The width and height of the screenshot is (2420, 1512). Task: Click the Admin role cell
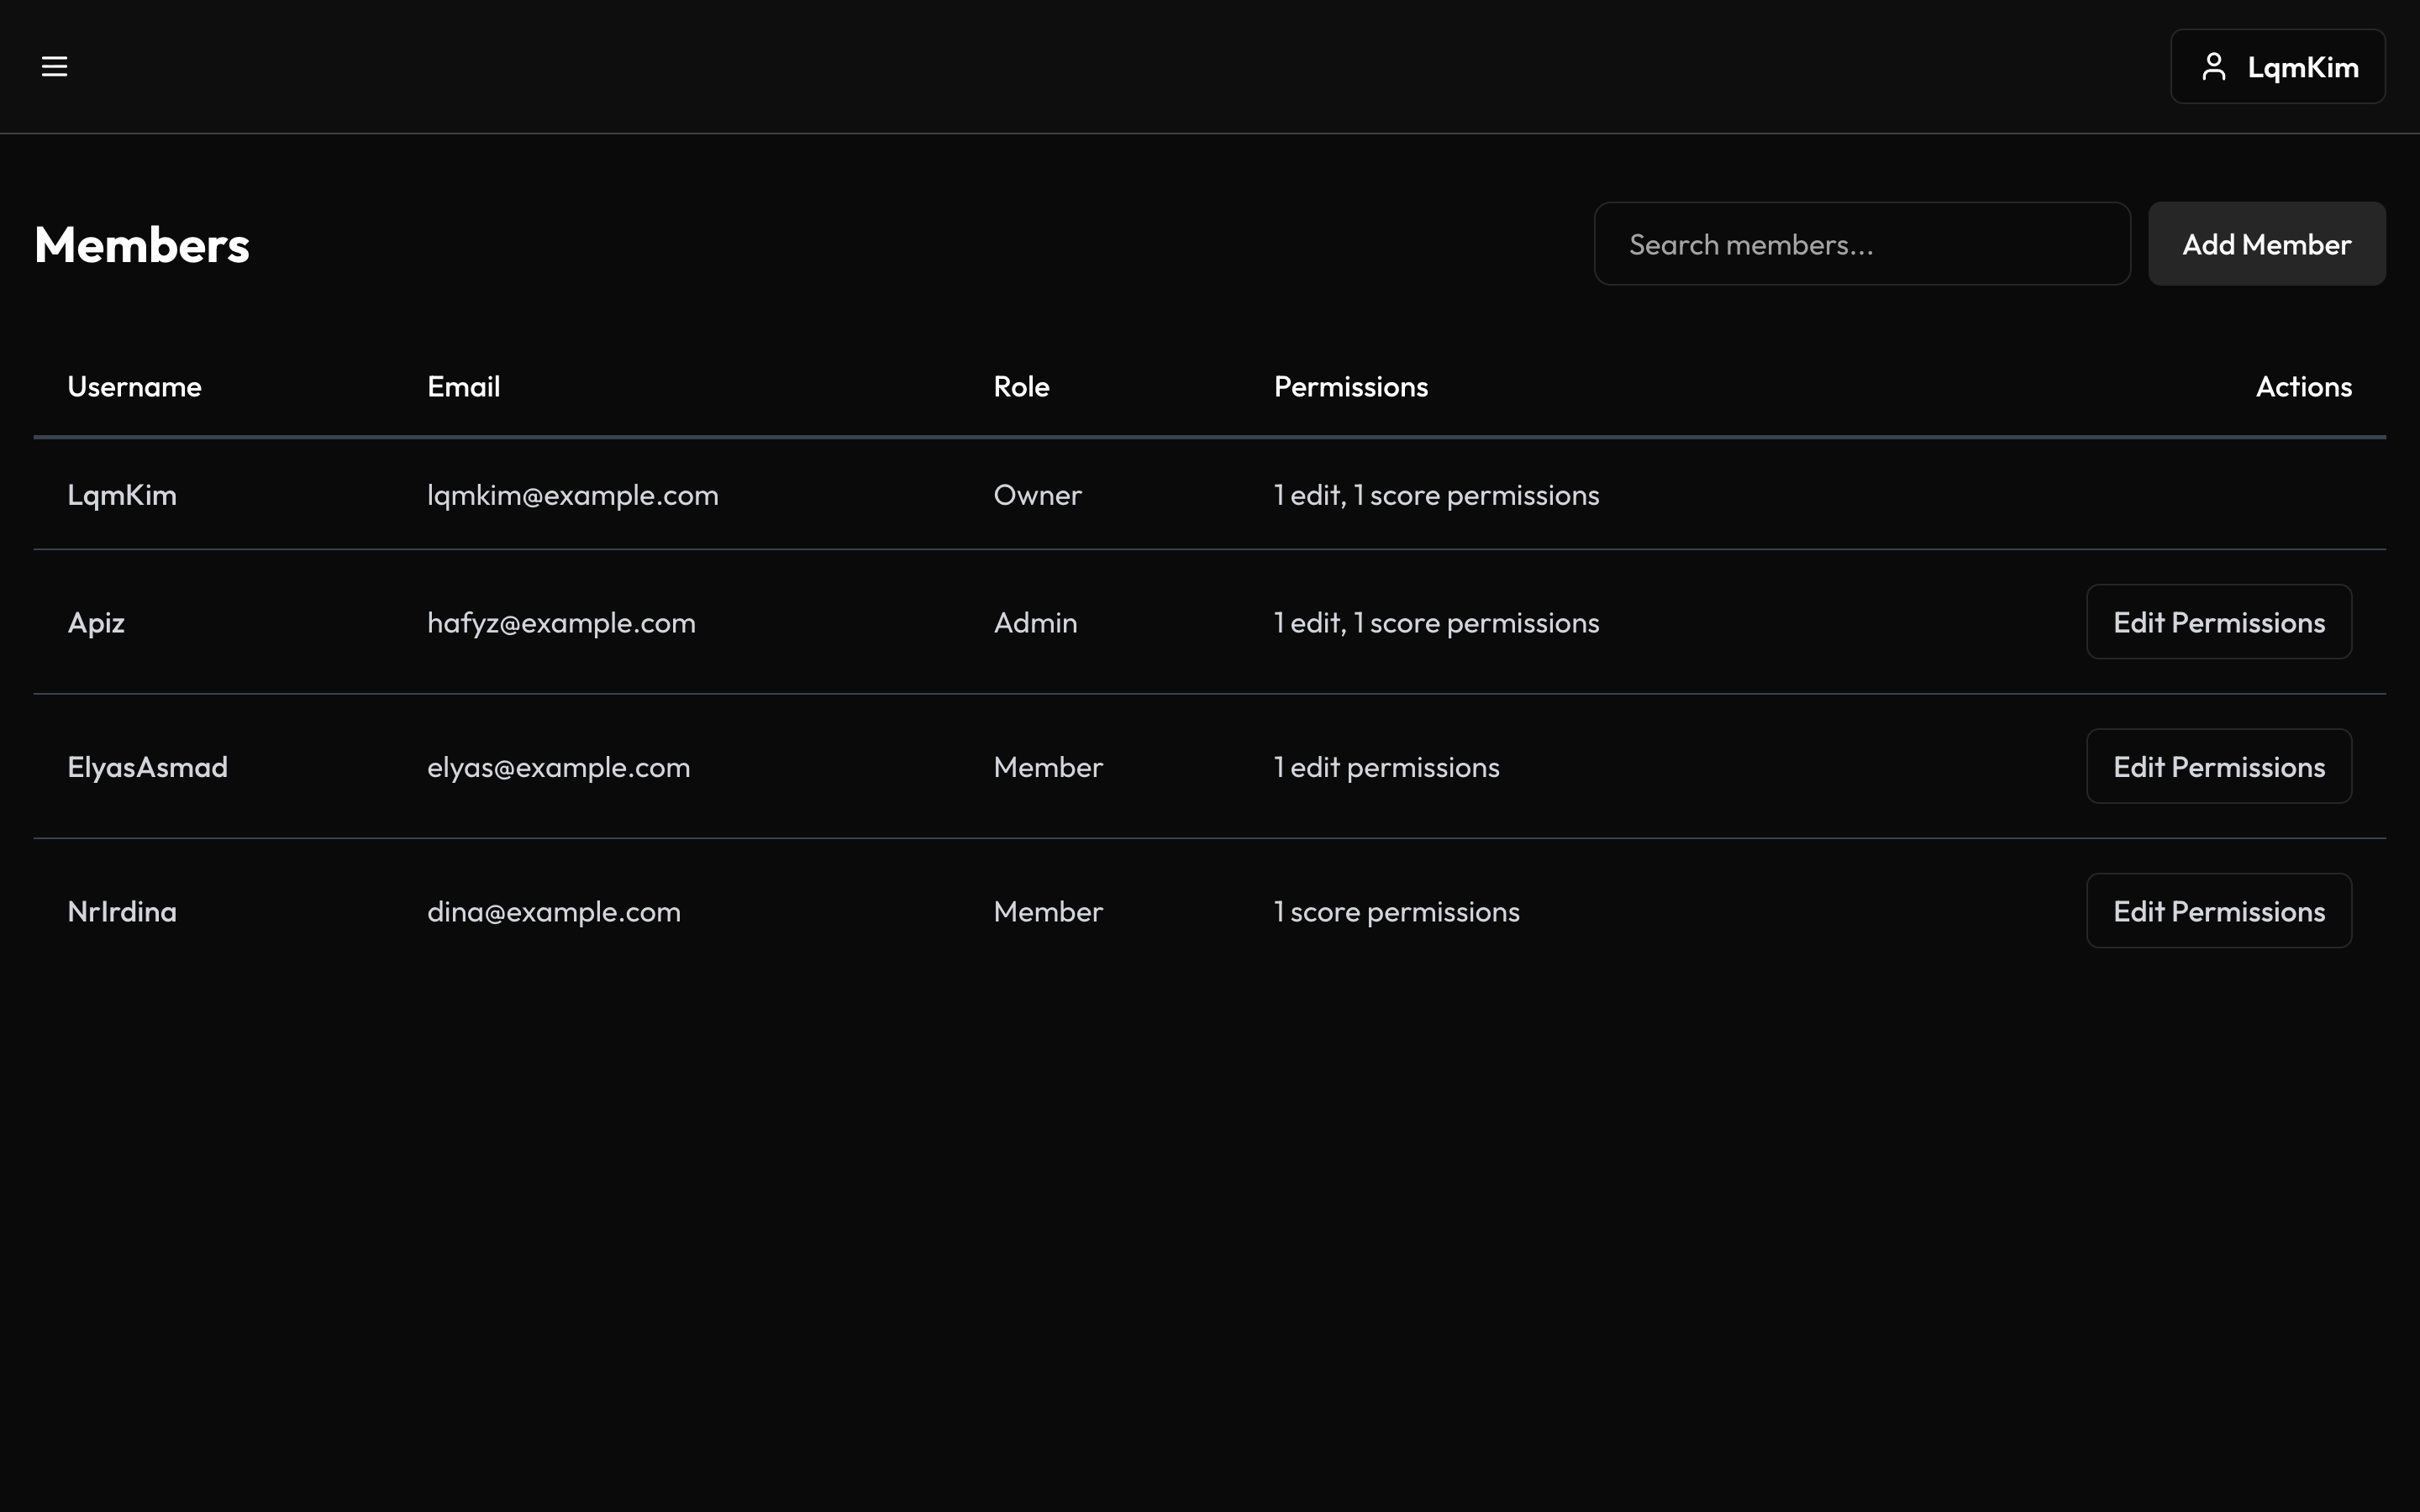tap(1035, 623)
